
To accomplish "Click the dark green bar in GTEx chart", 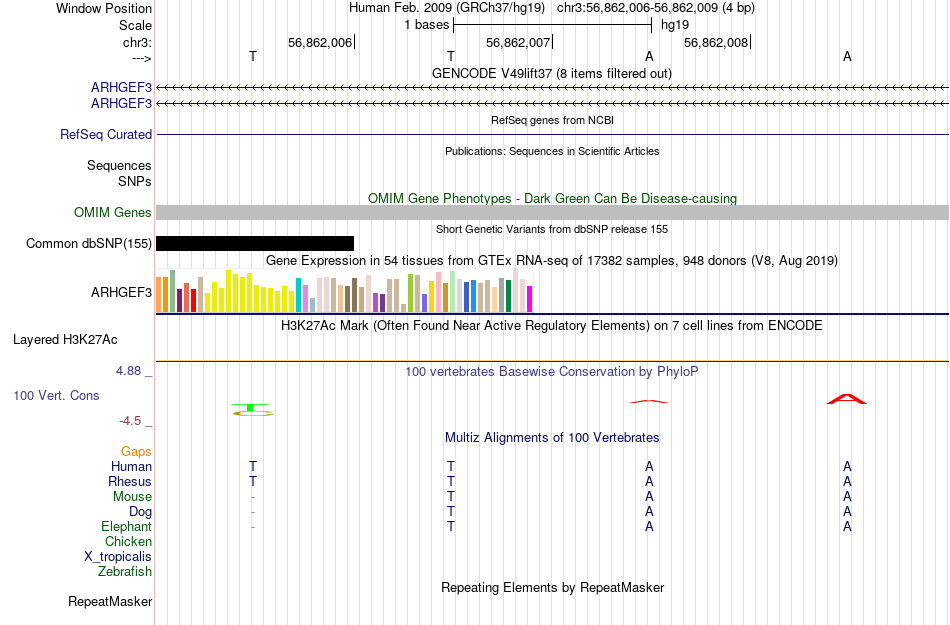I will 508,296.
